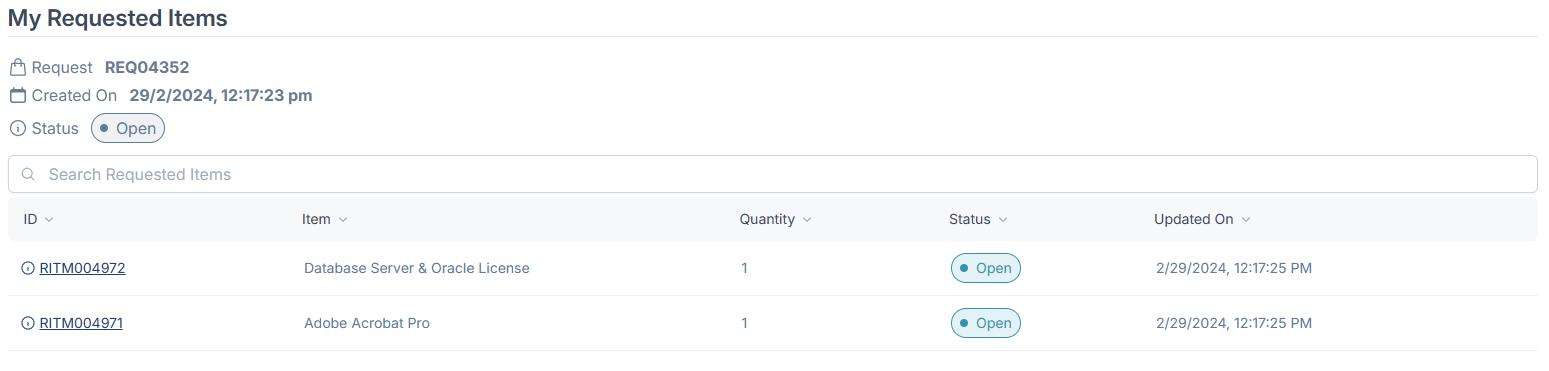Click the shopping bag Request icon
Image resolution: width=1549 pixels, height=371 pixels.
point(17,68)
